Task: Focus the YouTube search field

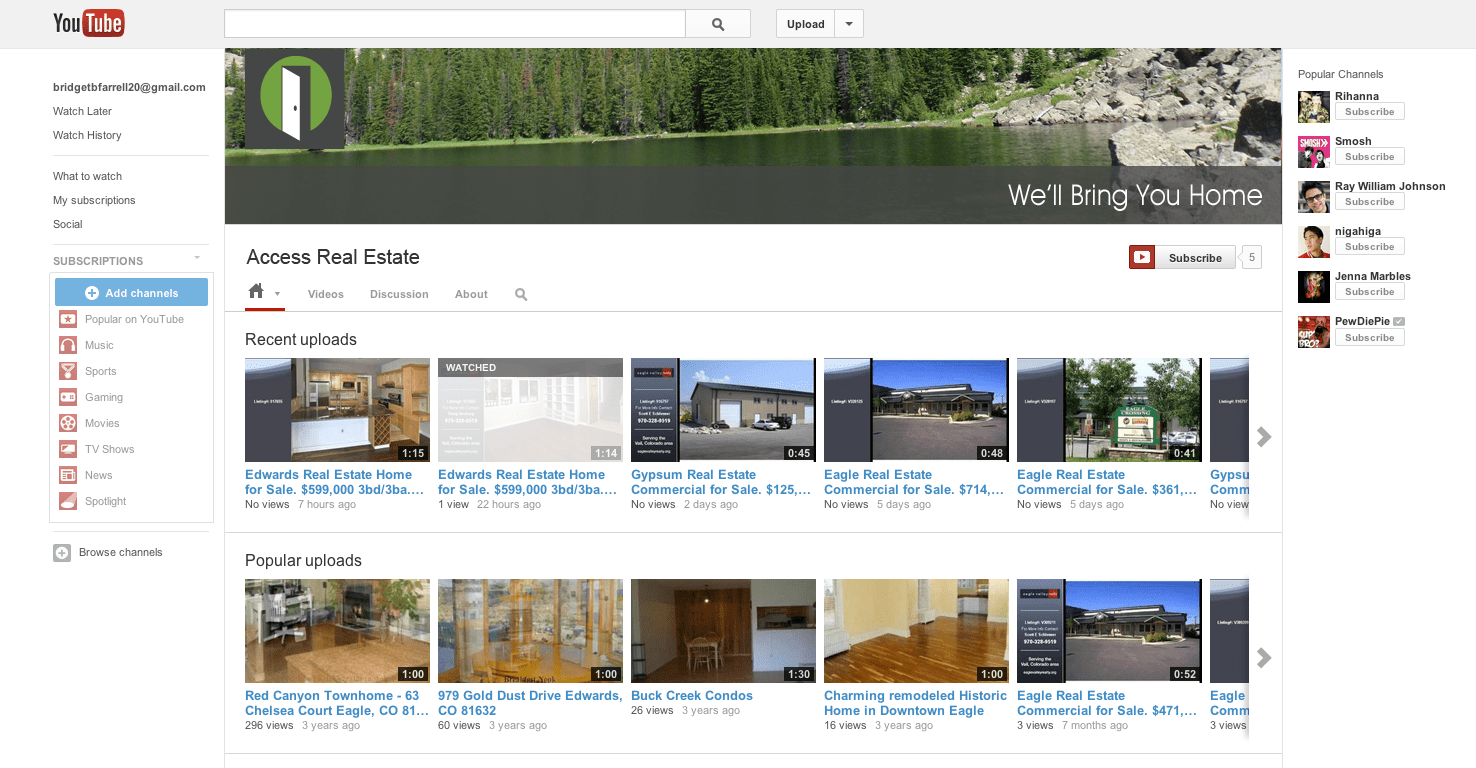Action: pyautogui.click(x=455, y=24)
